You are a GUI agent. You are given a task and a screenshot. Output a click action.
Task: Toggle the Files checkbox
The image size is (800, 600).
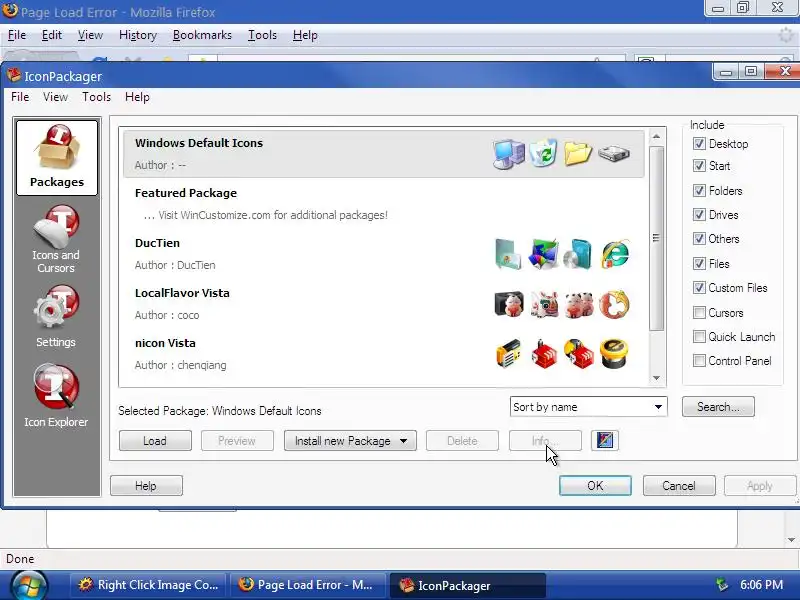pos(699,264)
